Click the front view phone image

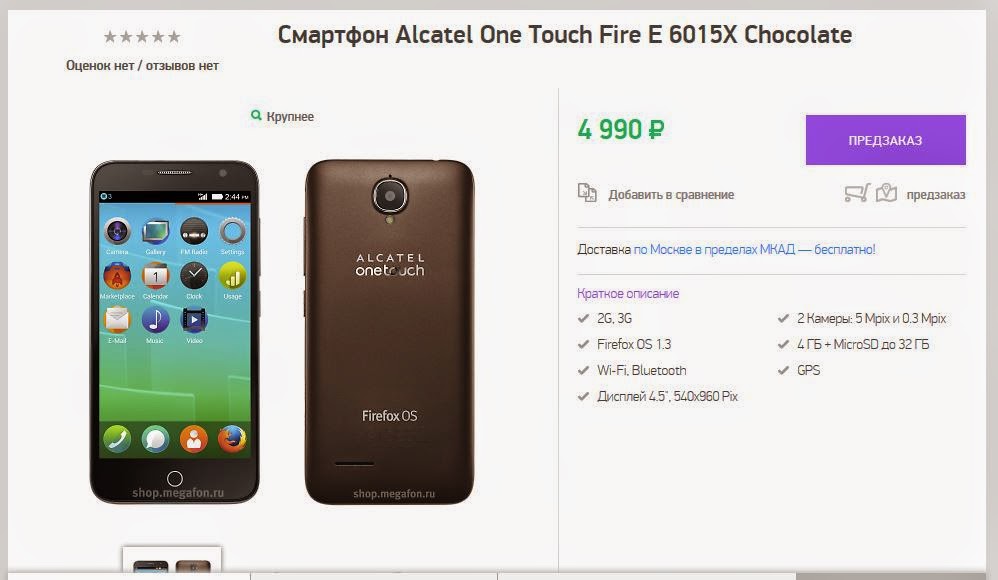coord(174,332)
